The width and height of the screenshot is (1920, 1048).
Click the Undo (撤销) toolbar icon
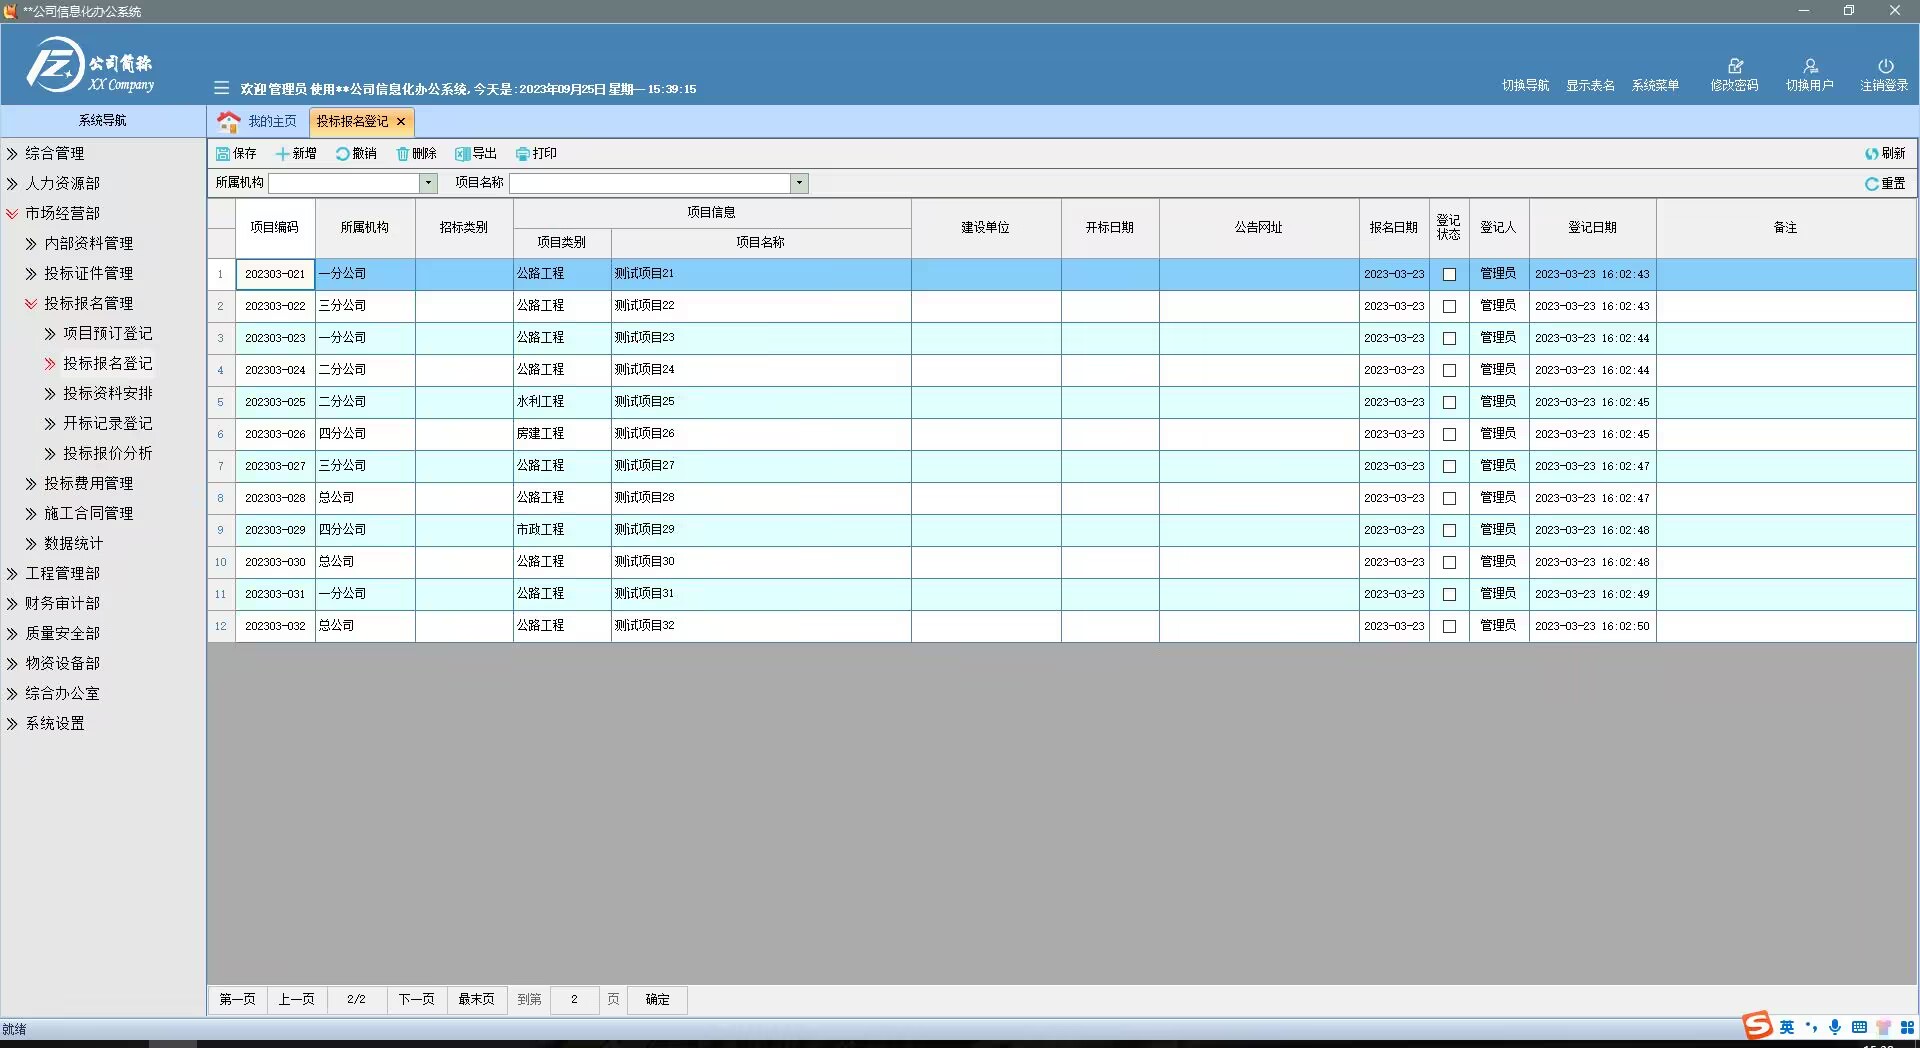343,154
